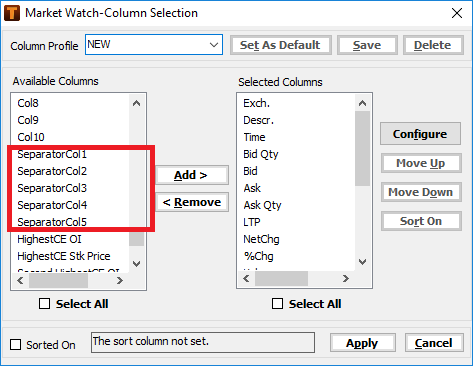Screen dimensions: 473x366
Task: Click up arrow of Available Columns scrollbar
Action: (136, 103)
